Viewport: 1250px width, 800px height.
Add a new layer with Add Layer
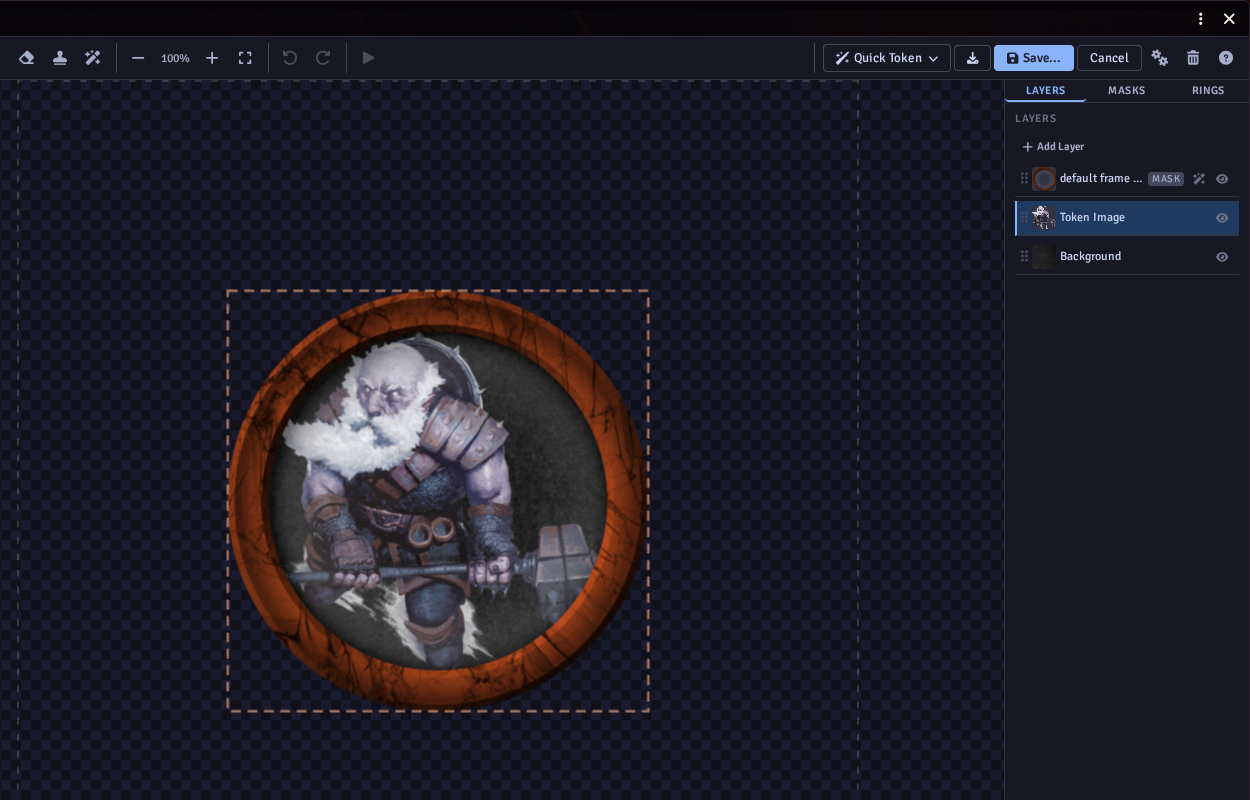pyautogui.click(x=1053, y=147)
